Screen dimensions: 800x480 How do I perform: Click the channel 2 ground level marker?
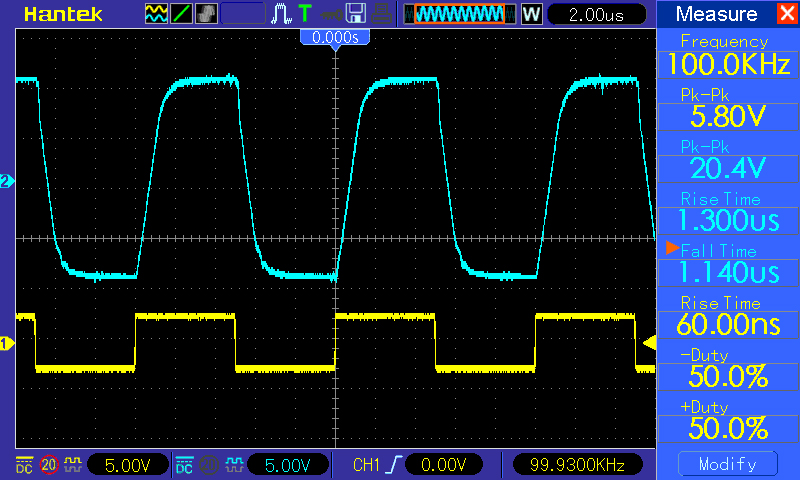7,182
